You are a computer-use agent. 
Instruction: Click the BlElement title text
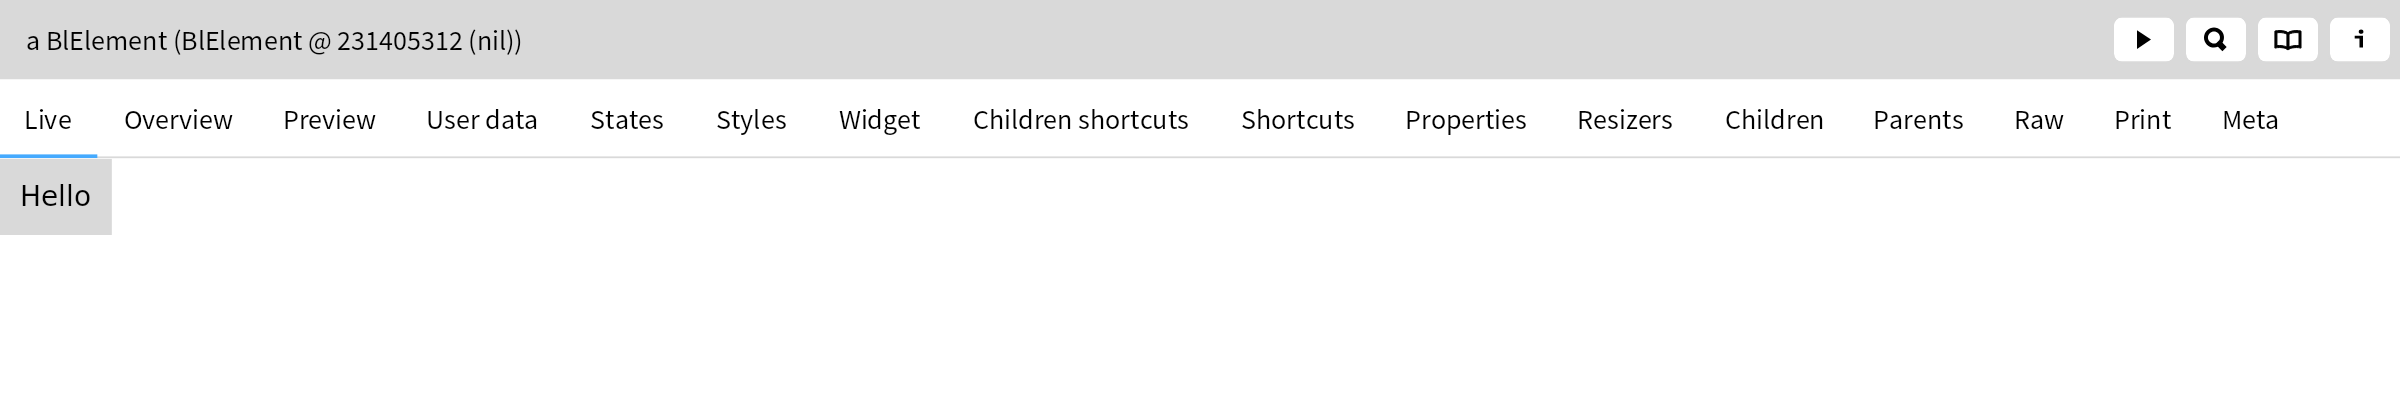point(274,41)
